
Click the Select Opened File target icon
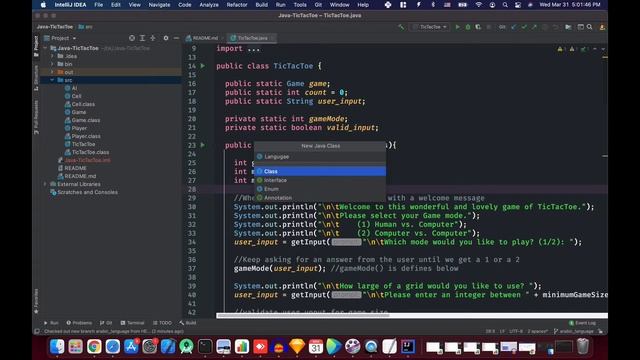(x=132, y=38)
